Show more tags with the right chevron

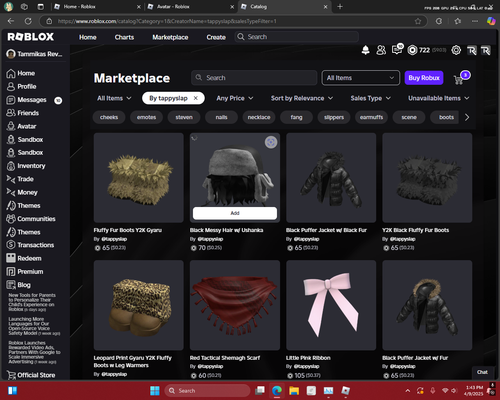point(467,117)
